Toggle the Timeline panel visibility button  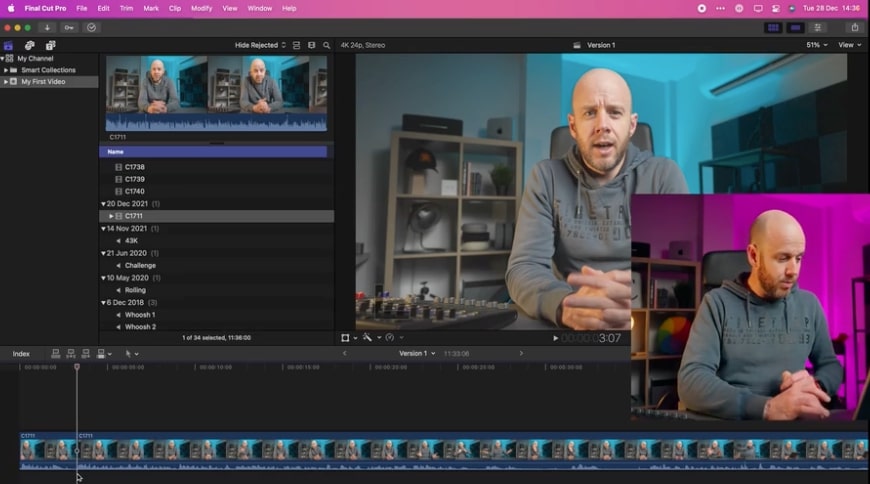coord(796,27)
